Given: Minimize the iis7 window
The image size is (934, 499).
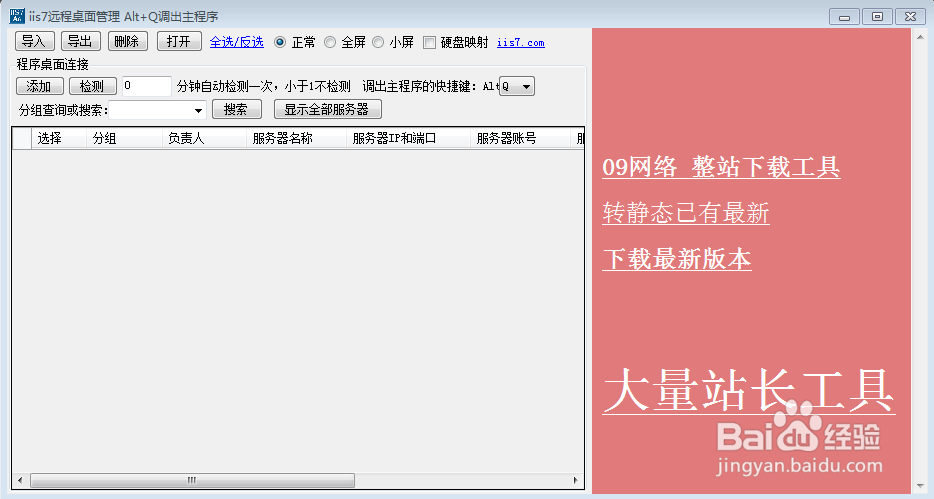Looking at the screenshot, I should pyautogui.click(x=844, y=17).
